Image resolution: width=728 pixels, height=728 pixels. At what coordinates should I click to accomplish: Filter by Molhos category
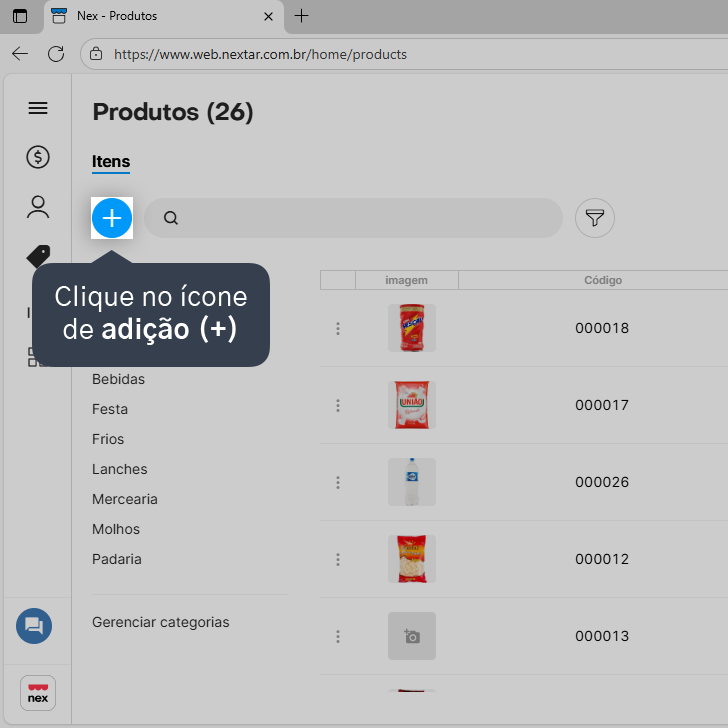(x=116, y=529)
